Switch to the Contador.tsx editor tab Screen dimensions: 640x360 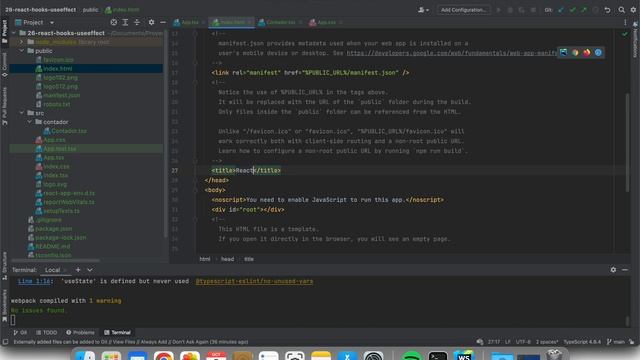tap(280, 22)
